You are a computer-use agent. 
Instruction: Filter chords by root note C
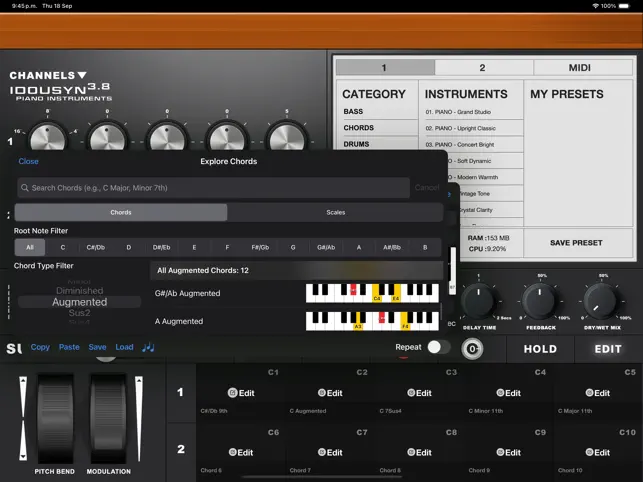[63, 247]
